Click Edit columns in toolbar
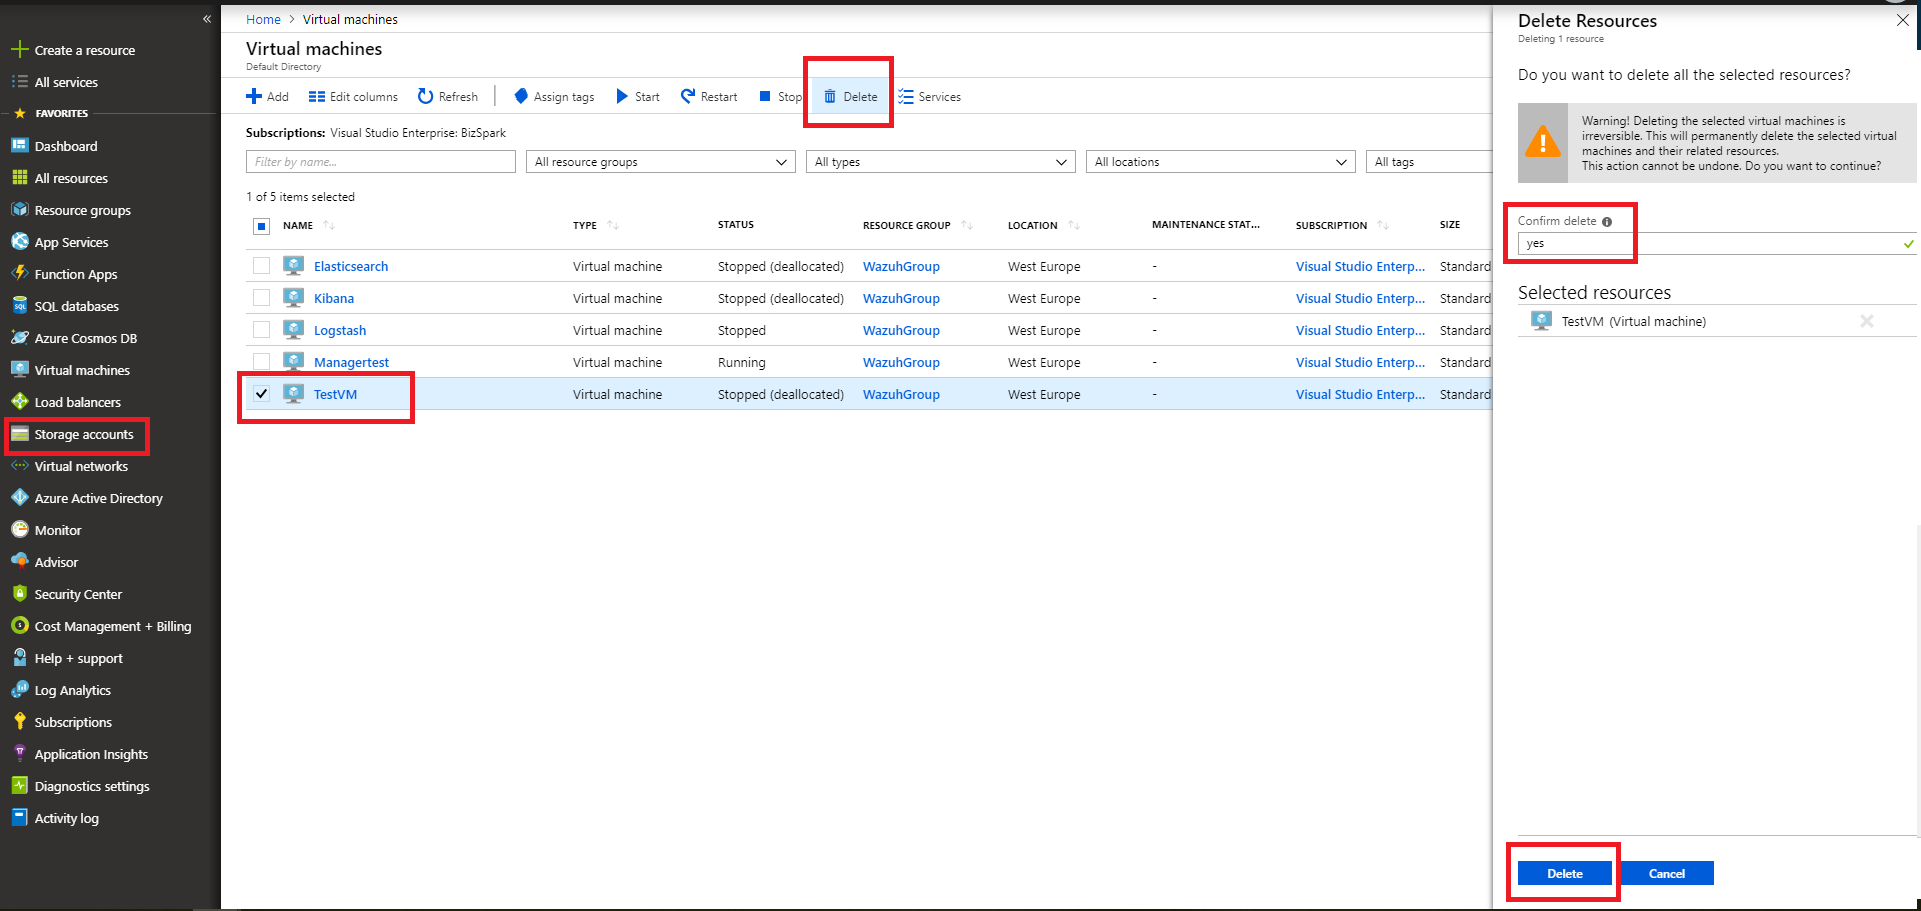This screenshot has height=911, width=1921. tap(353, 97)
